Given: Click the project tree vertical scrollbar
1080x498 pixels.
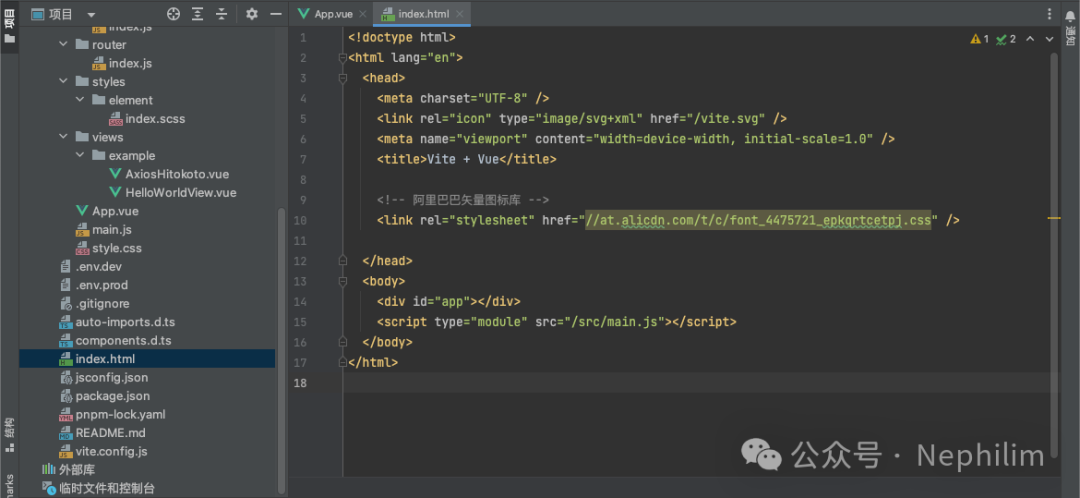Looking at the screenshot, I should [281, 349].
